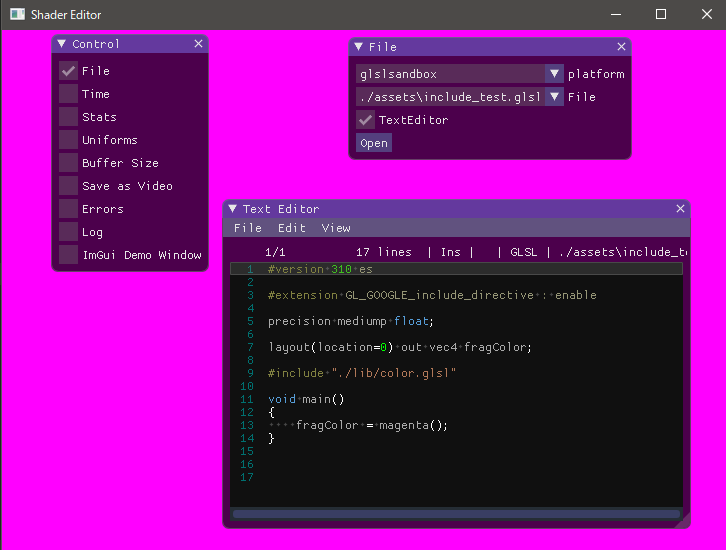Click the Open button

point(374,143)
